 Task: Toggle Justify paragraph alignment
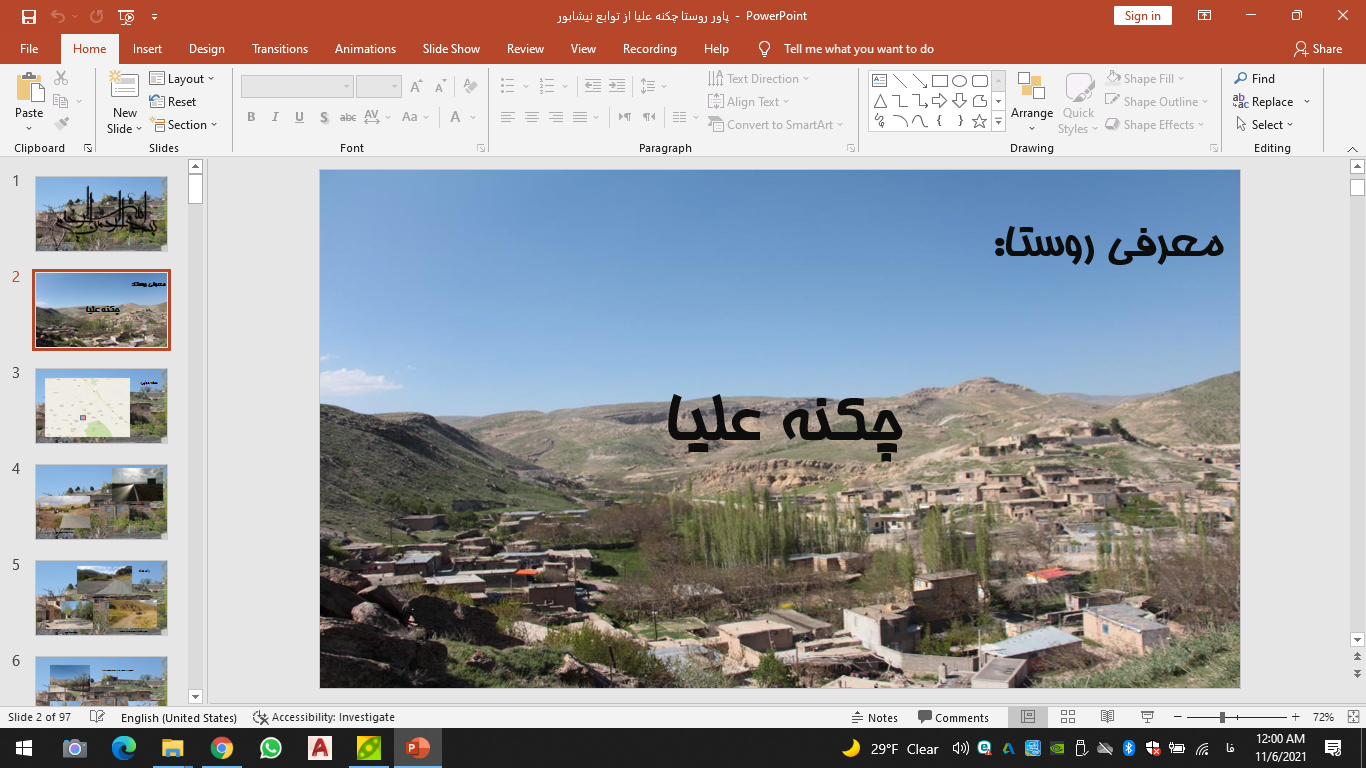pos(580,117)
